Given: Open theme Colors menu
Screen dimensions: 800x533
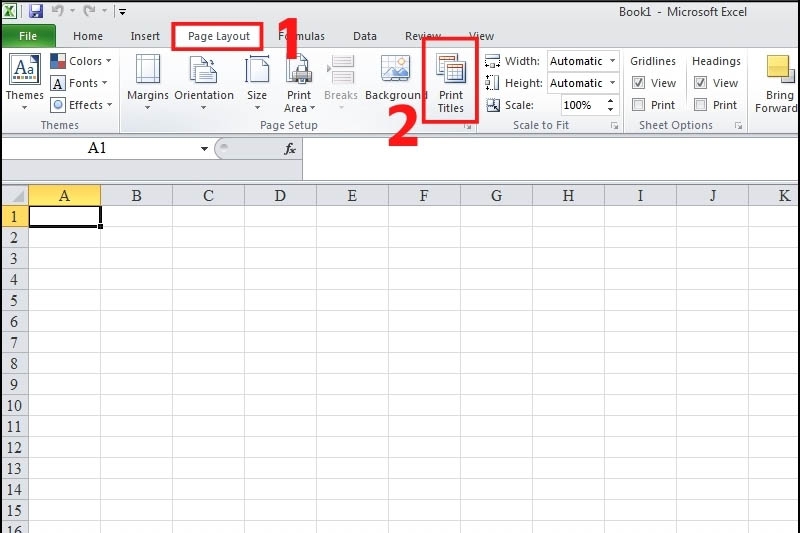Looking at the screenshot, I should (81, 61).
